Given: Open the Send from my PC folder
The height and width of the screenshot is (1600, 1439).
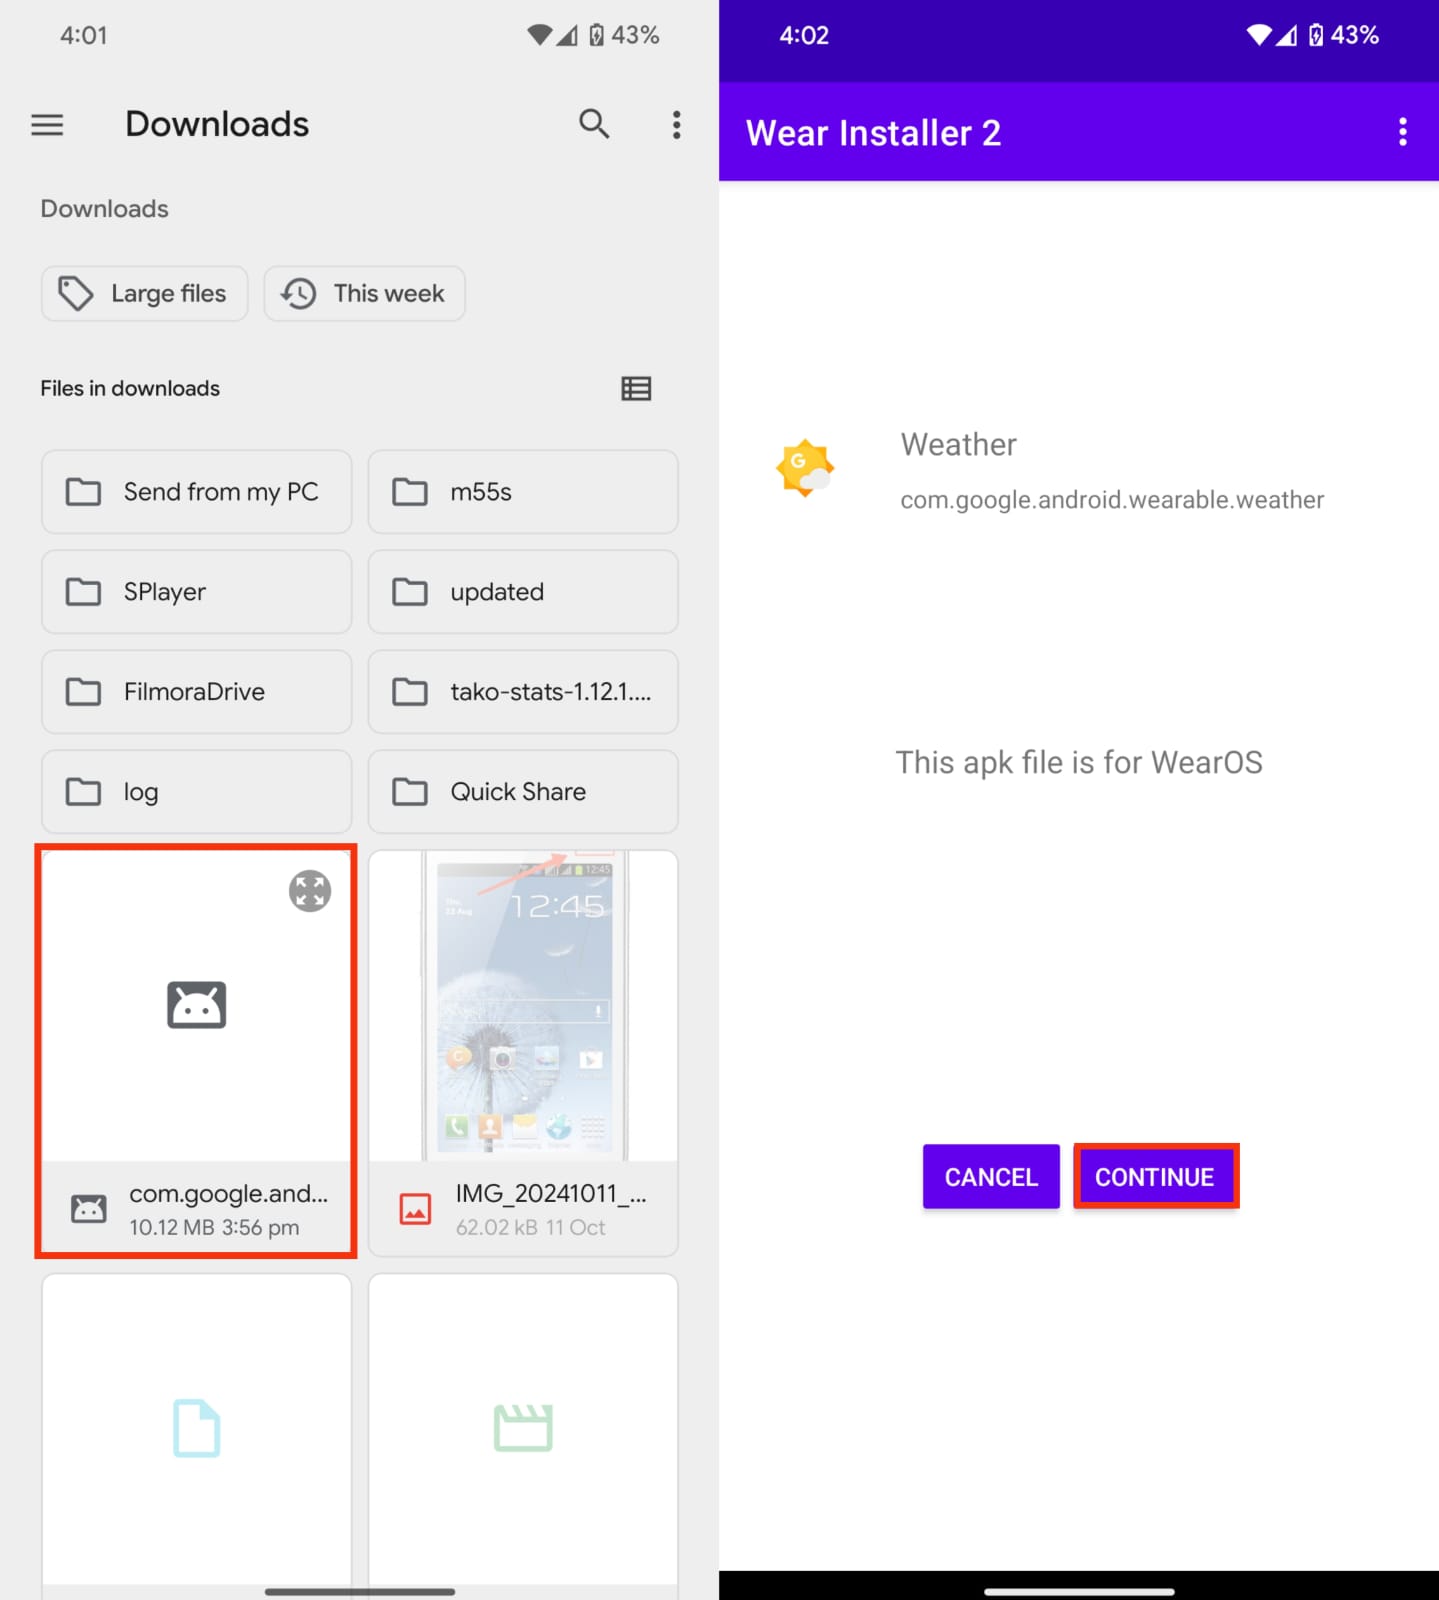Looking at the screenshot, I should 197,492.
